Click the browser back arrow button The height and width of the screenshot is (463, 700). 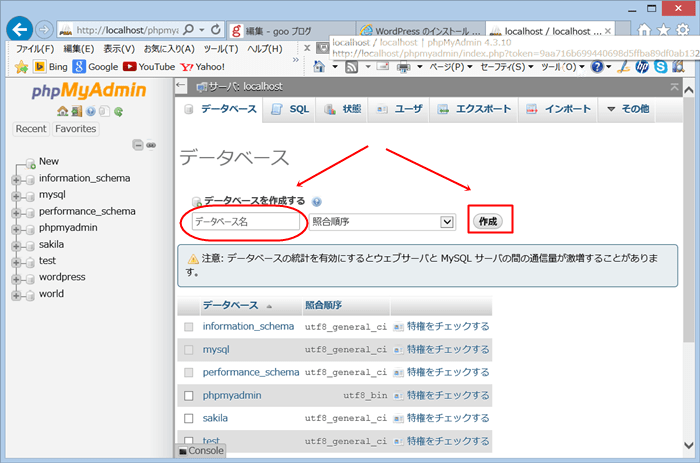[19, 29]
